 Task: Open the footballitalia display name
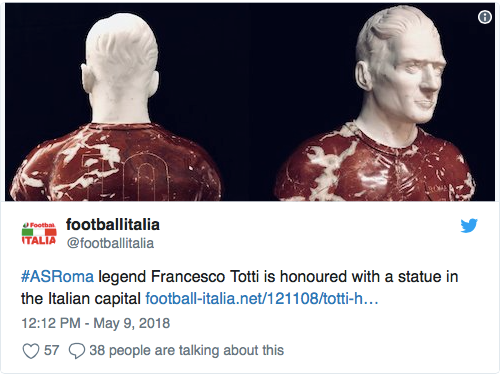coord(113,224)
